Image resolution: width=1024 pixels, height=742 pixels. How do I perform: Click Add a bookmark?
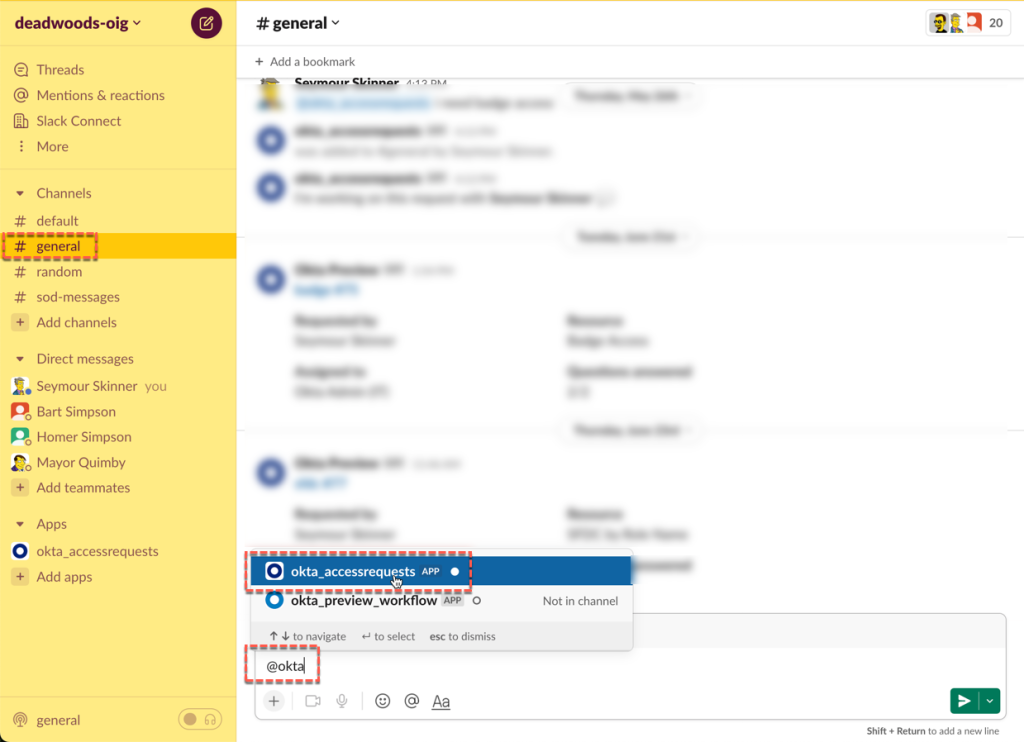tap(305, 61)
